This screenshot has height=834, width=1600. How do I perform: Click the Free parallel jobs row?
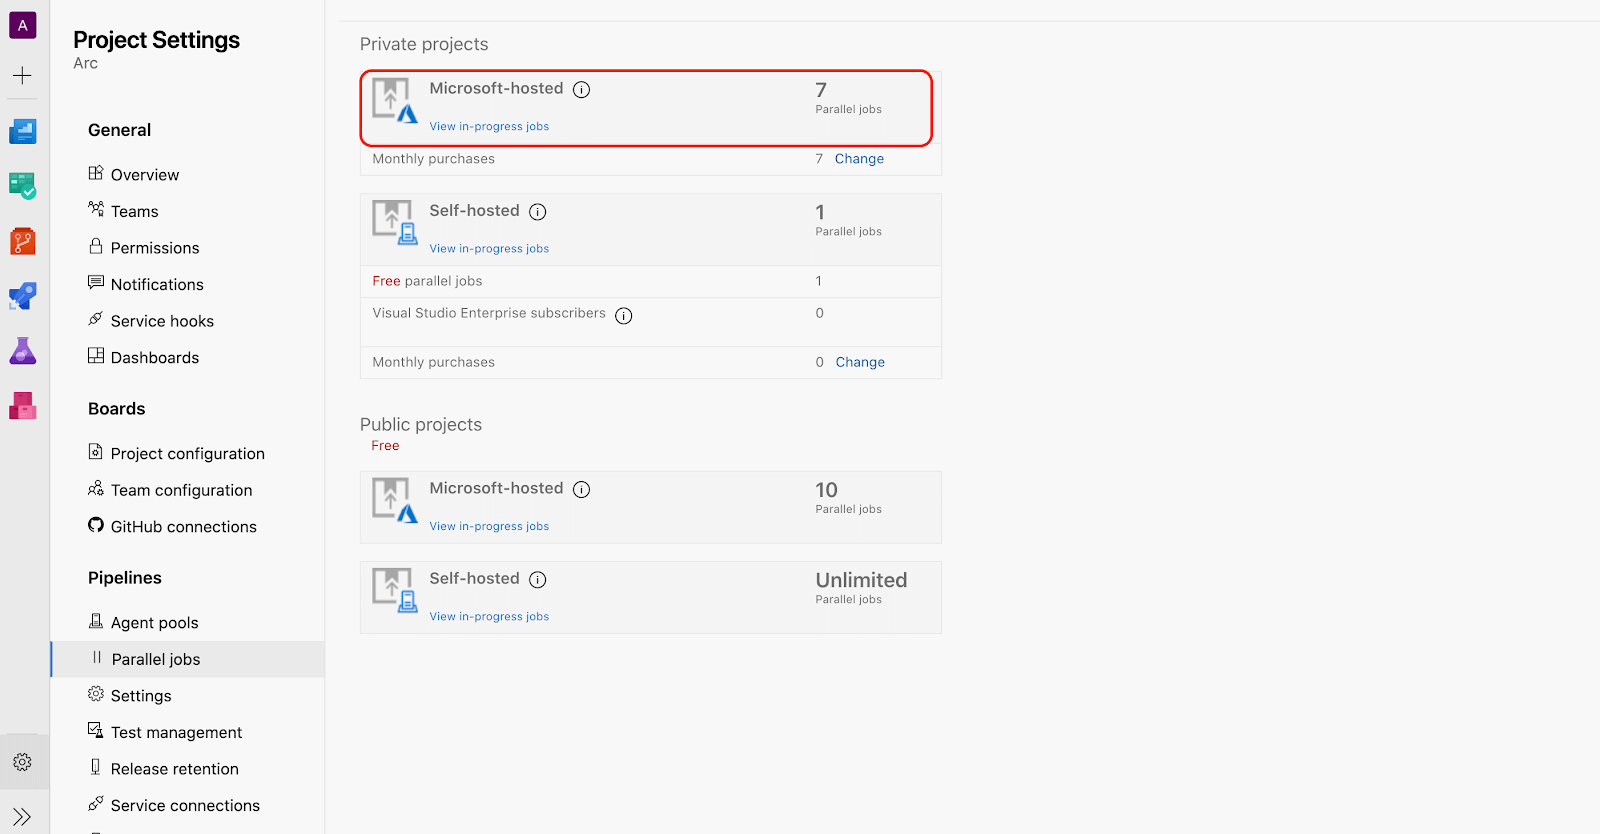(650, 281)
